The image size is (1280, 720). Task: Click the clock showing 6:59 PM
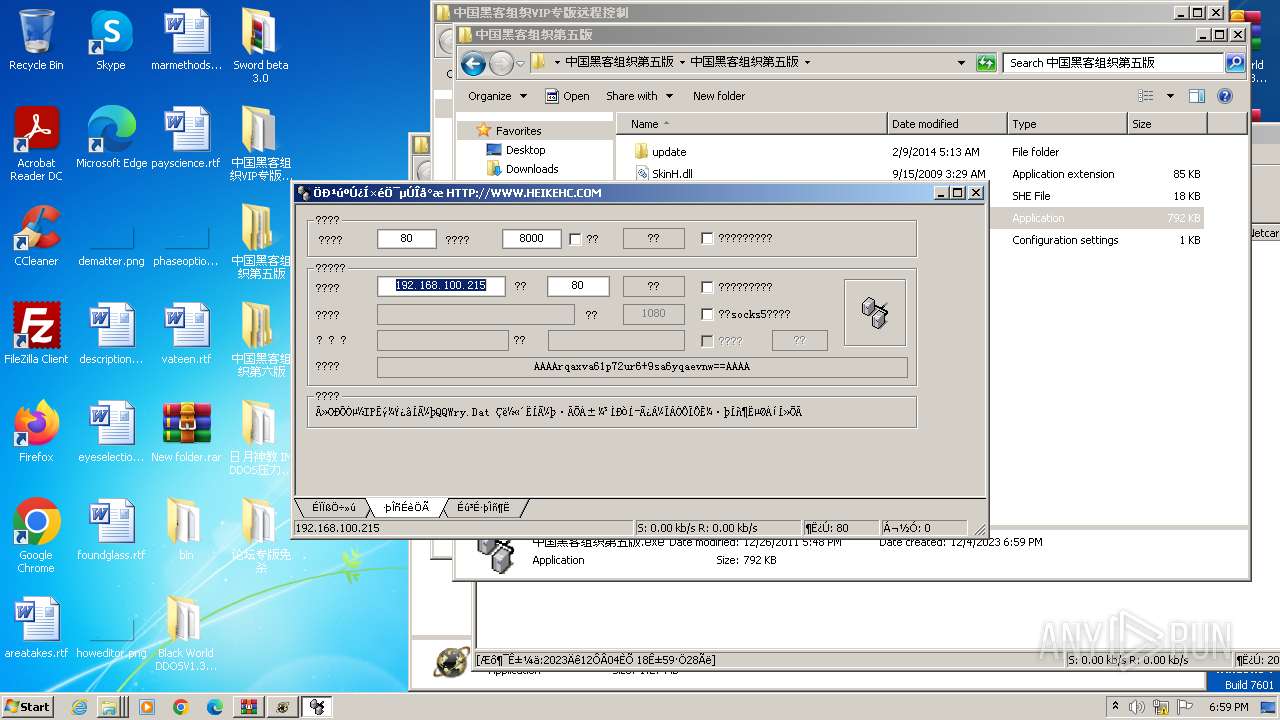coord(1227,707)
